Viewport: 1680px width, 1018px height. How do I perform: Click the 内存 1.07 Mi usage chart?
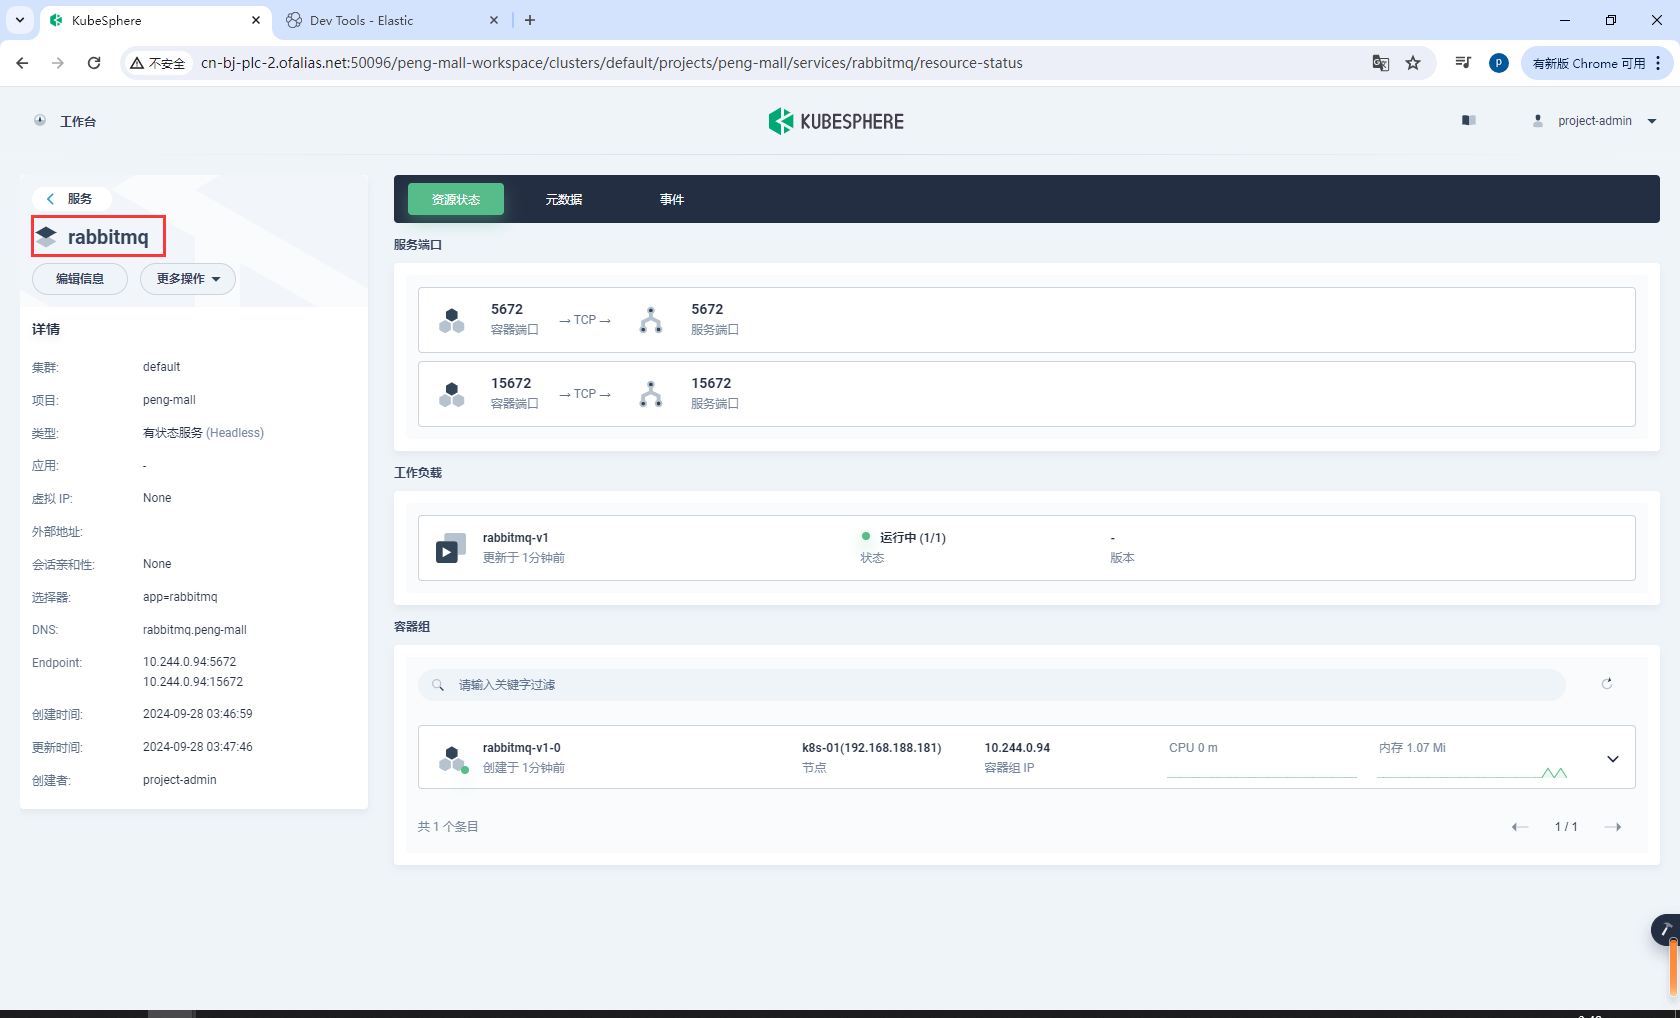[1472, 760]
